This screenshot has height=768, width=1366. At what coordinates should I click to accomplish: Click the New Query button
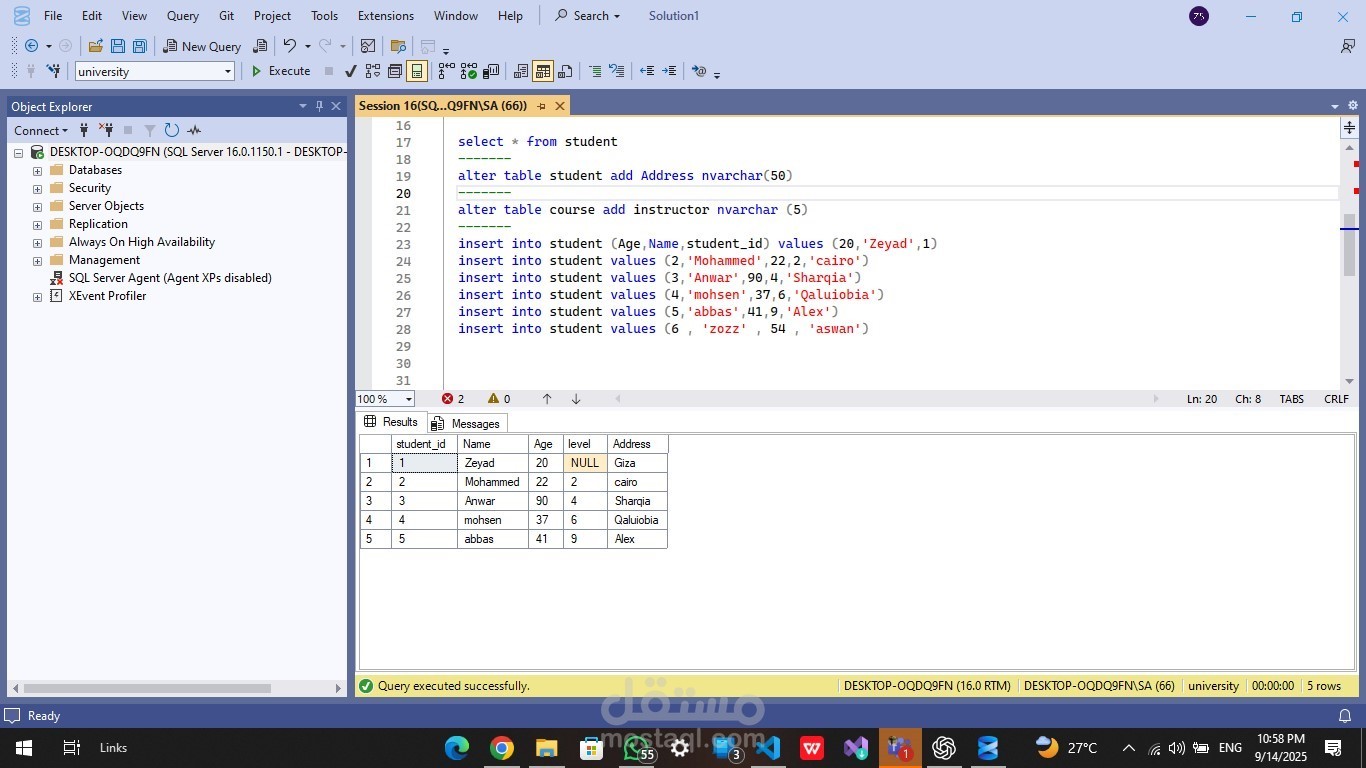(x=202, y=46)
